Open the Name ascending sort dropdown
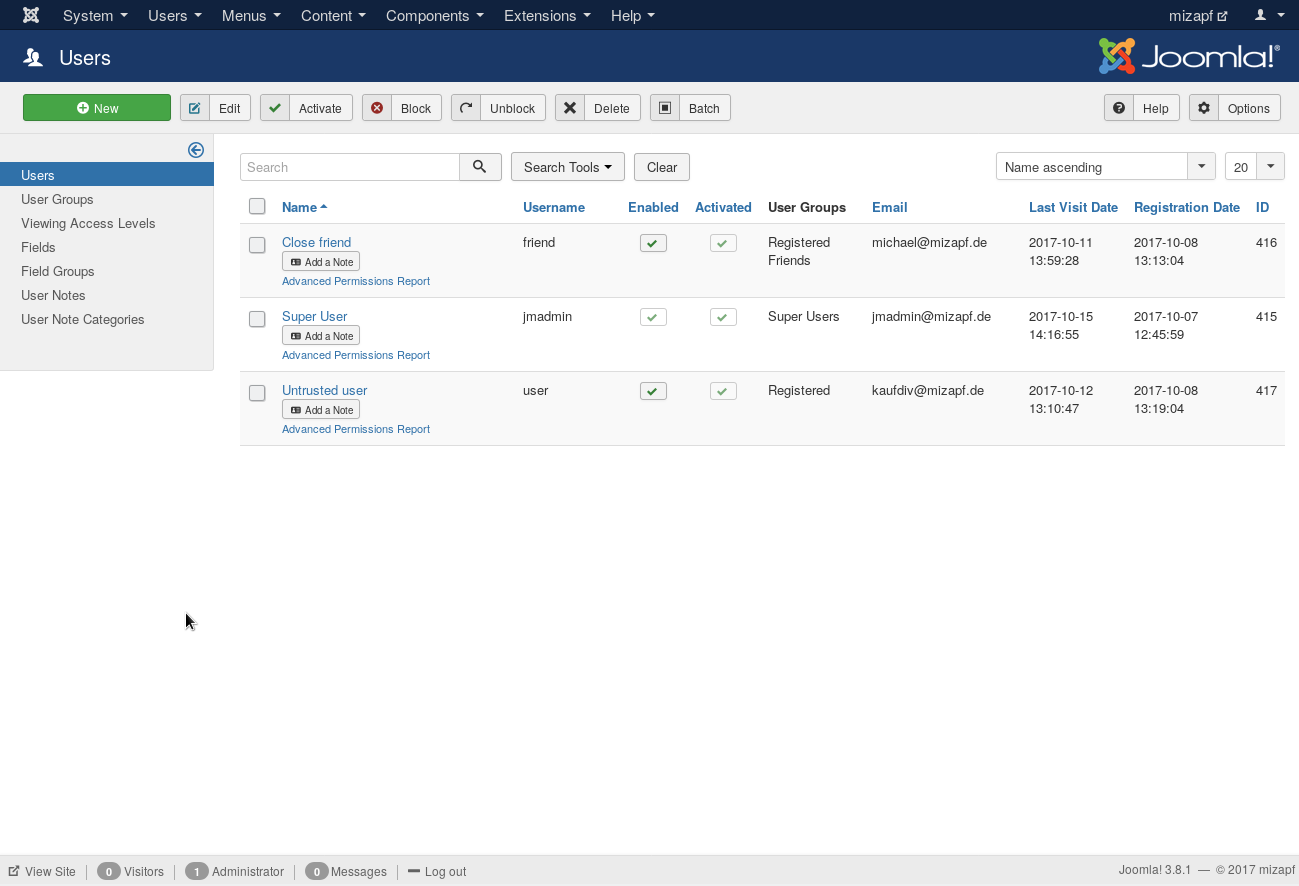Image resolution: width=1299 pixels, height=886 pixels. pyautogui.click(x=1106, y=167)
